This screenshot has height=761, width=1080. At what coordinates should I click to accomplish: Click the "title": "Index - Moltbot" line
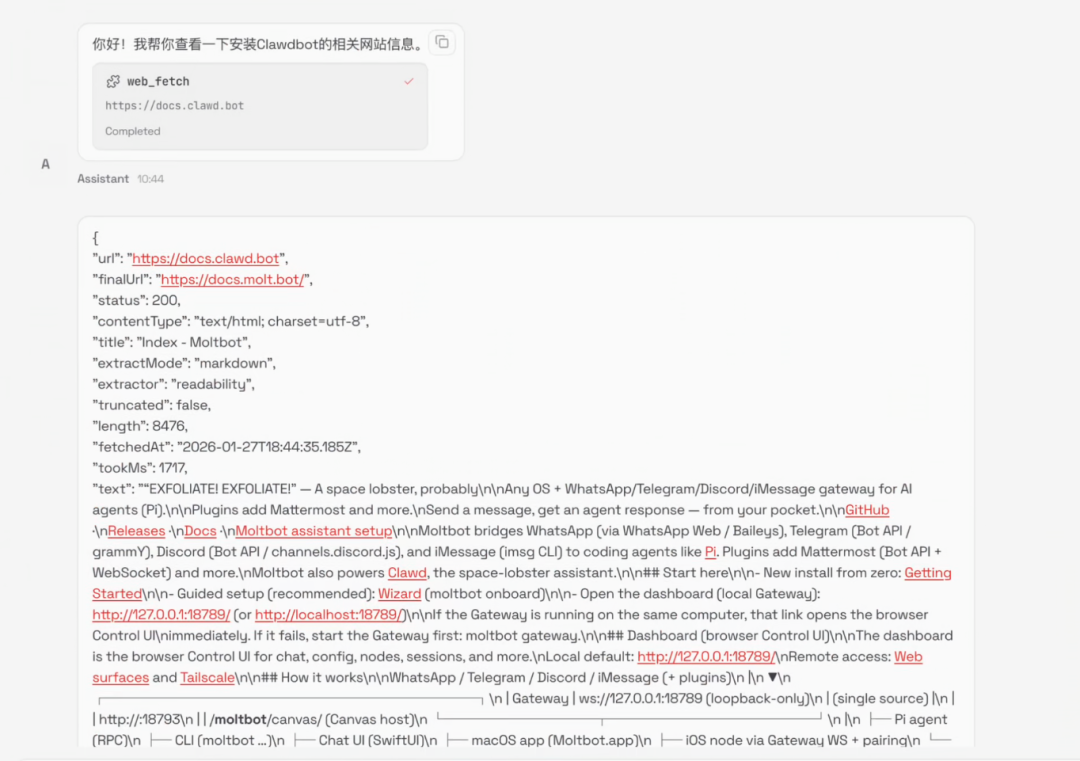coord(172,342)
